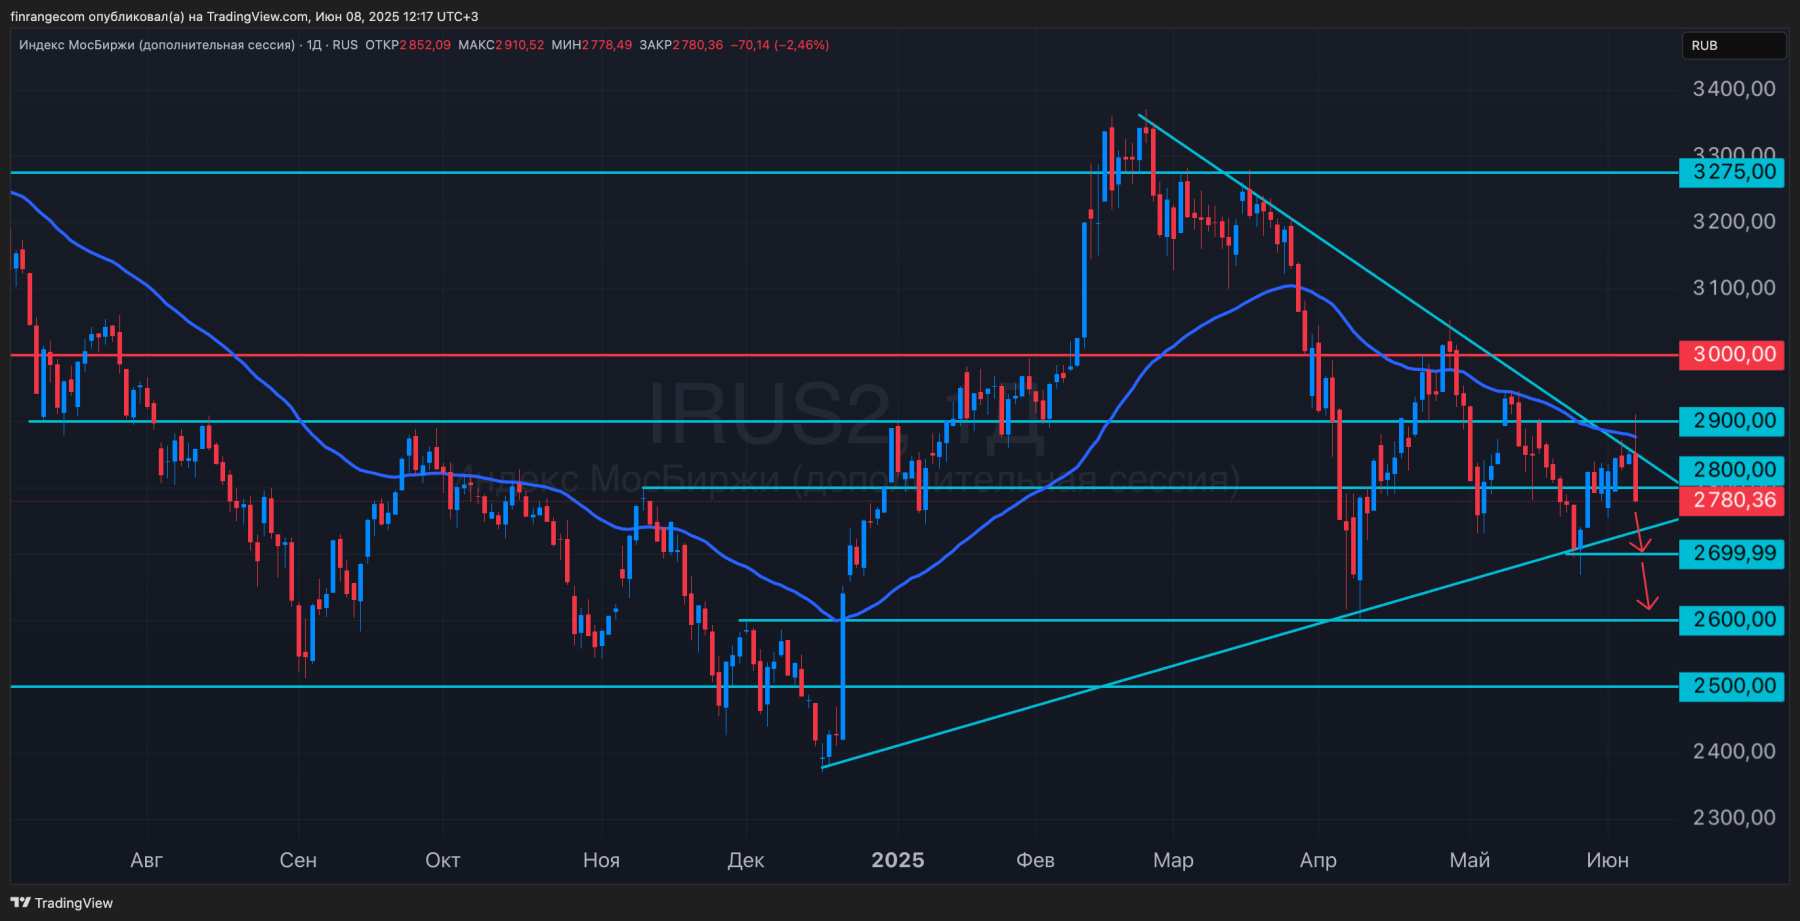This screenshot has width=1800, height=921.
Task: Select the cyan 2900,00 level price tag
Action: 1733,421
